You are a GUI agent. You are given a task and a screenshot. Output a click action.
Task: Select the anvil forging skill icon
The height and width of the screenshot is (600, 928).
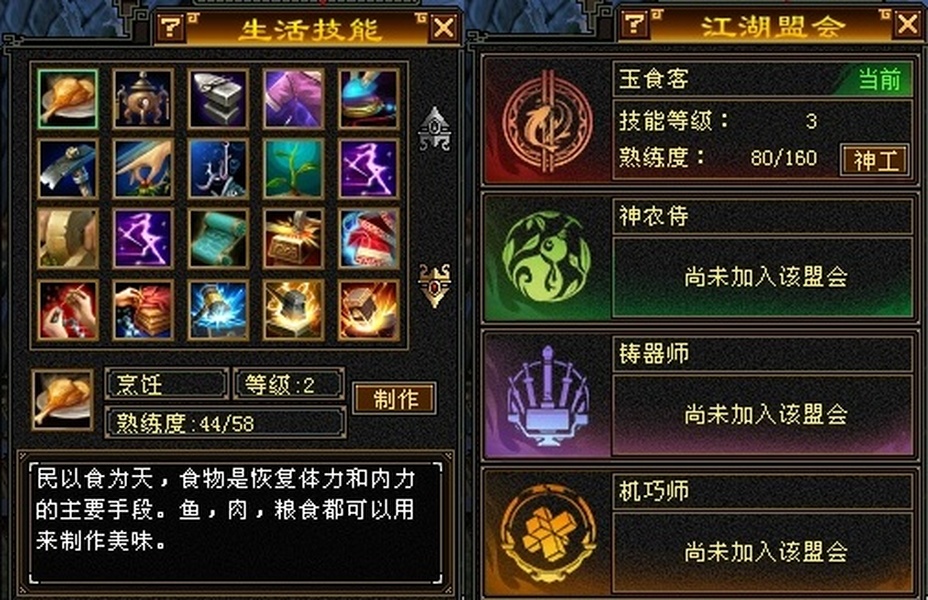coord(218,99)
